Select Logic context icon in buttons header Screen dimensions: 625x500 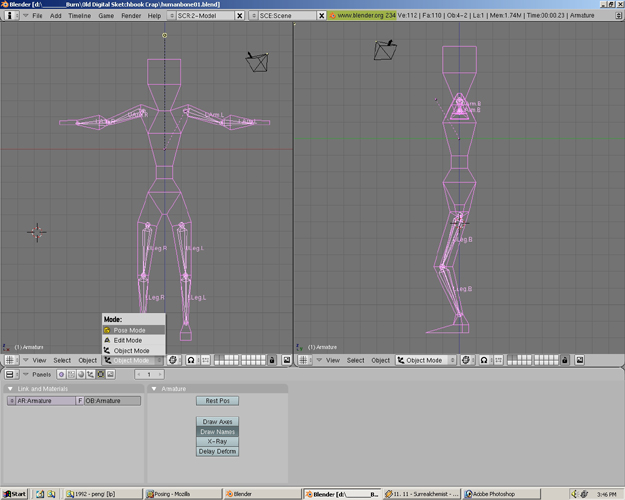coord(61,374)
